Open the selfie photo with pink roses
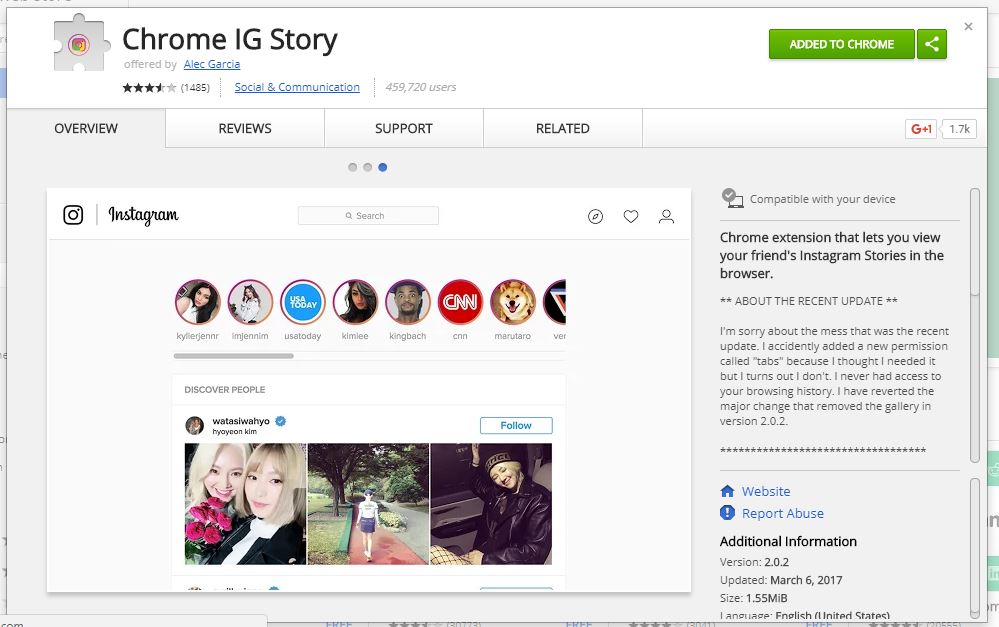The height and width of the screenshot is (627, 999). click(245, 504)
